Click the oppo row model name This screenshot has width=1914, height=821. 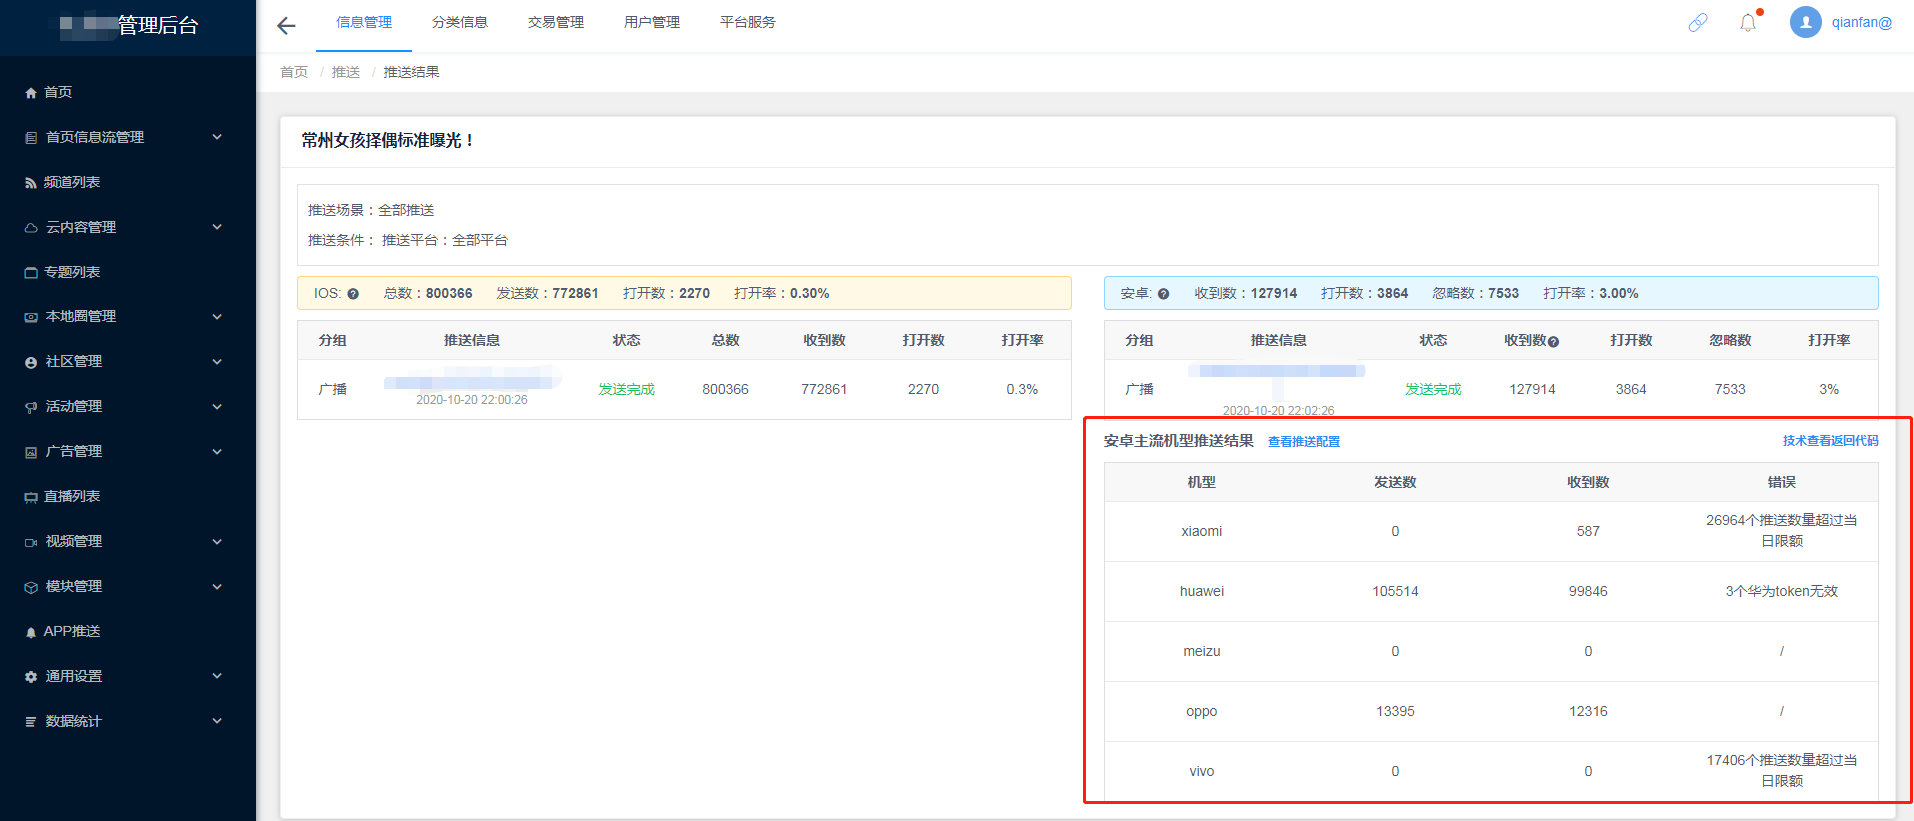(1202, 711)
